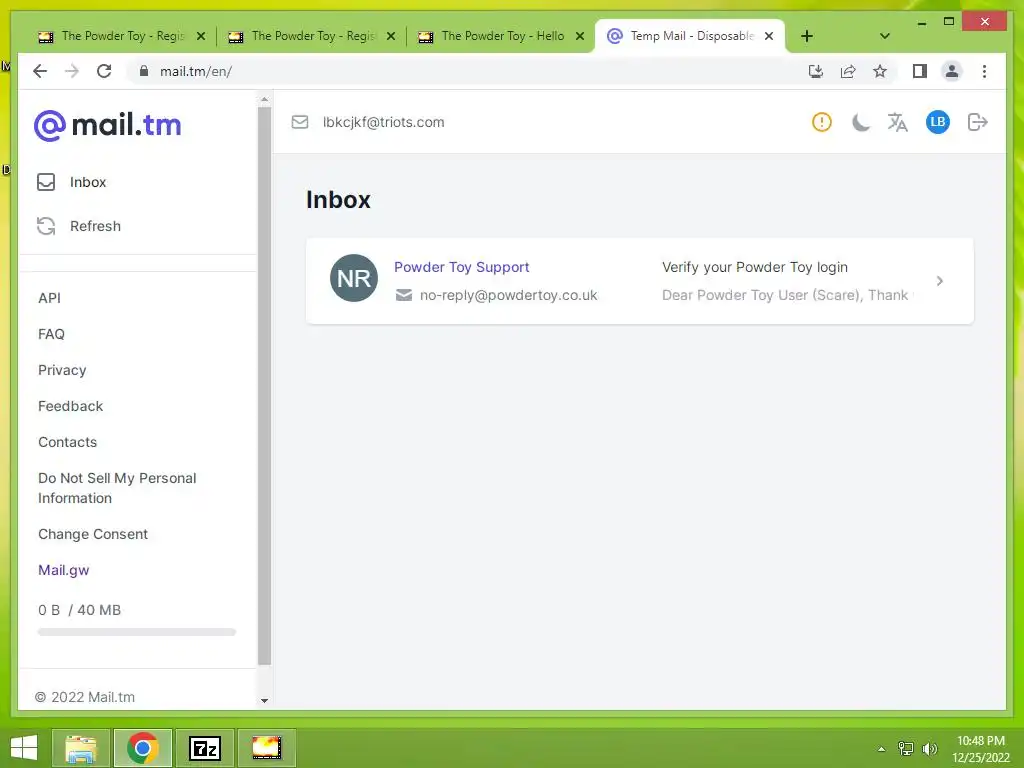Image resolution: width=1024 pixels, height=768 pixels.
Task: Open the FAQ page
Action: (52, 334)
